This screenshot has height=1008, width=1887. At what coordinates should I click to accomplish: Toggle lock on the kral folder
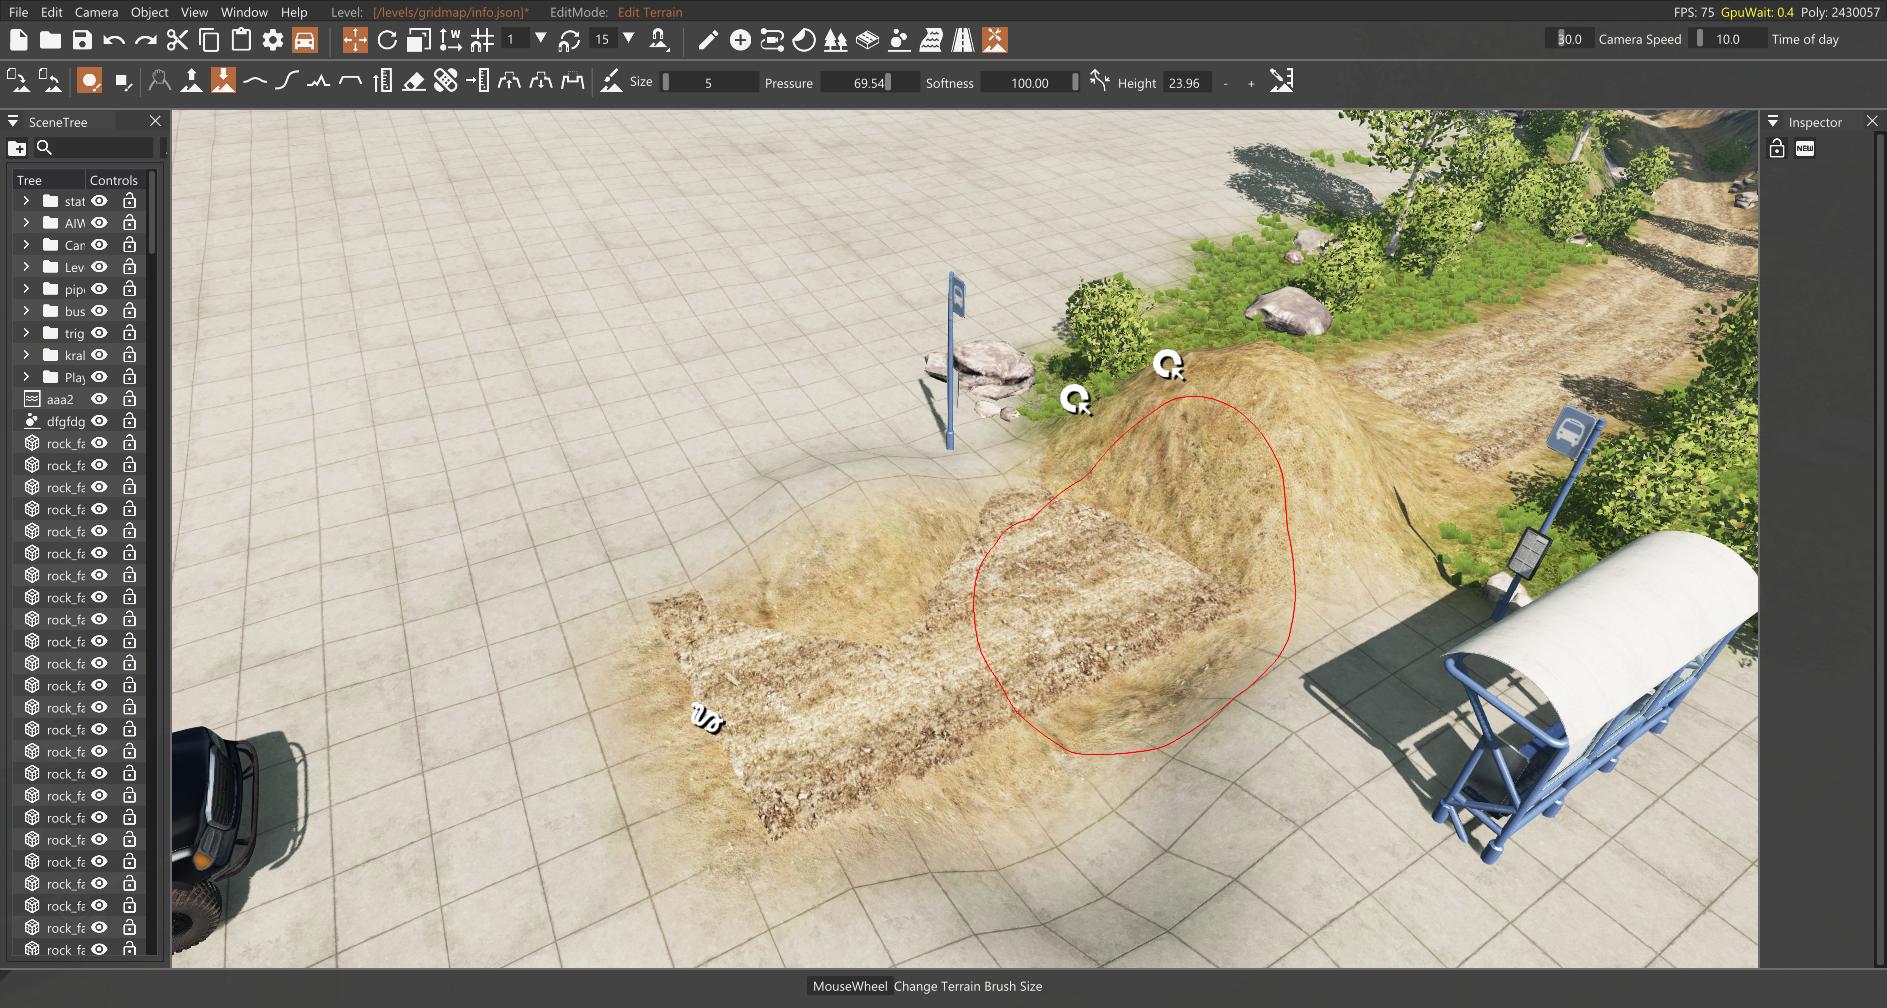tap(129, 355)
